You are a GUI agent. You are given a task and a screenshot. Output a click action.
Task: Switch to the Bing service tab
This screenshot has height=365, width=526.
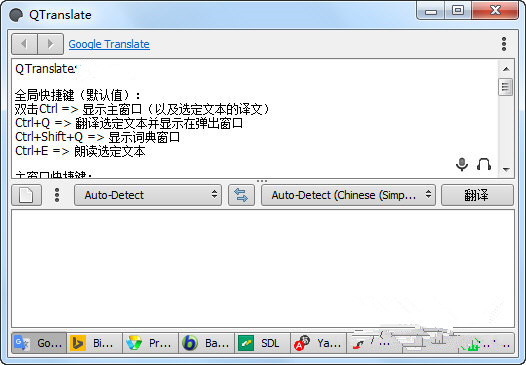click(x=95, y=343)
